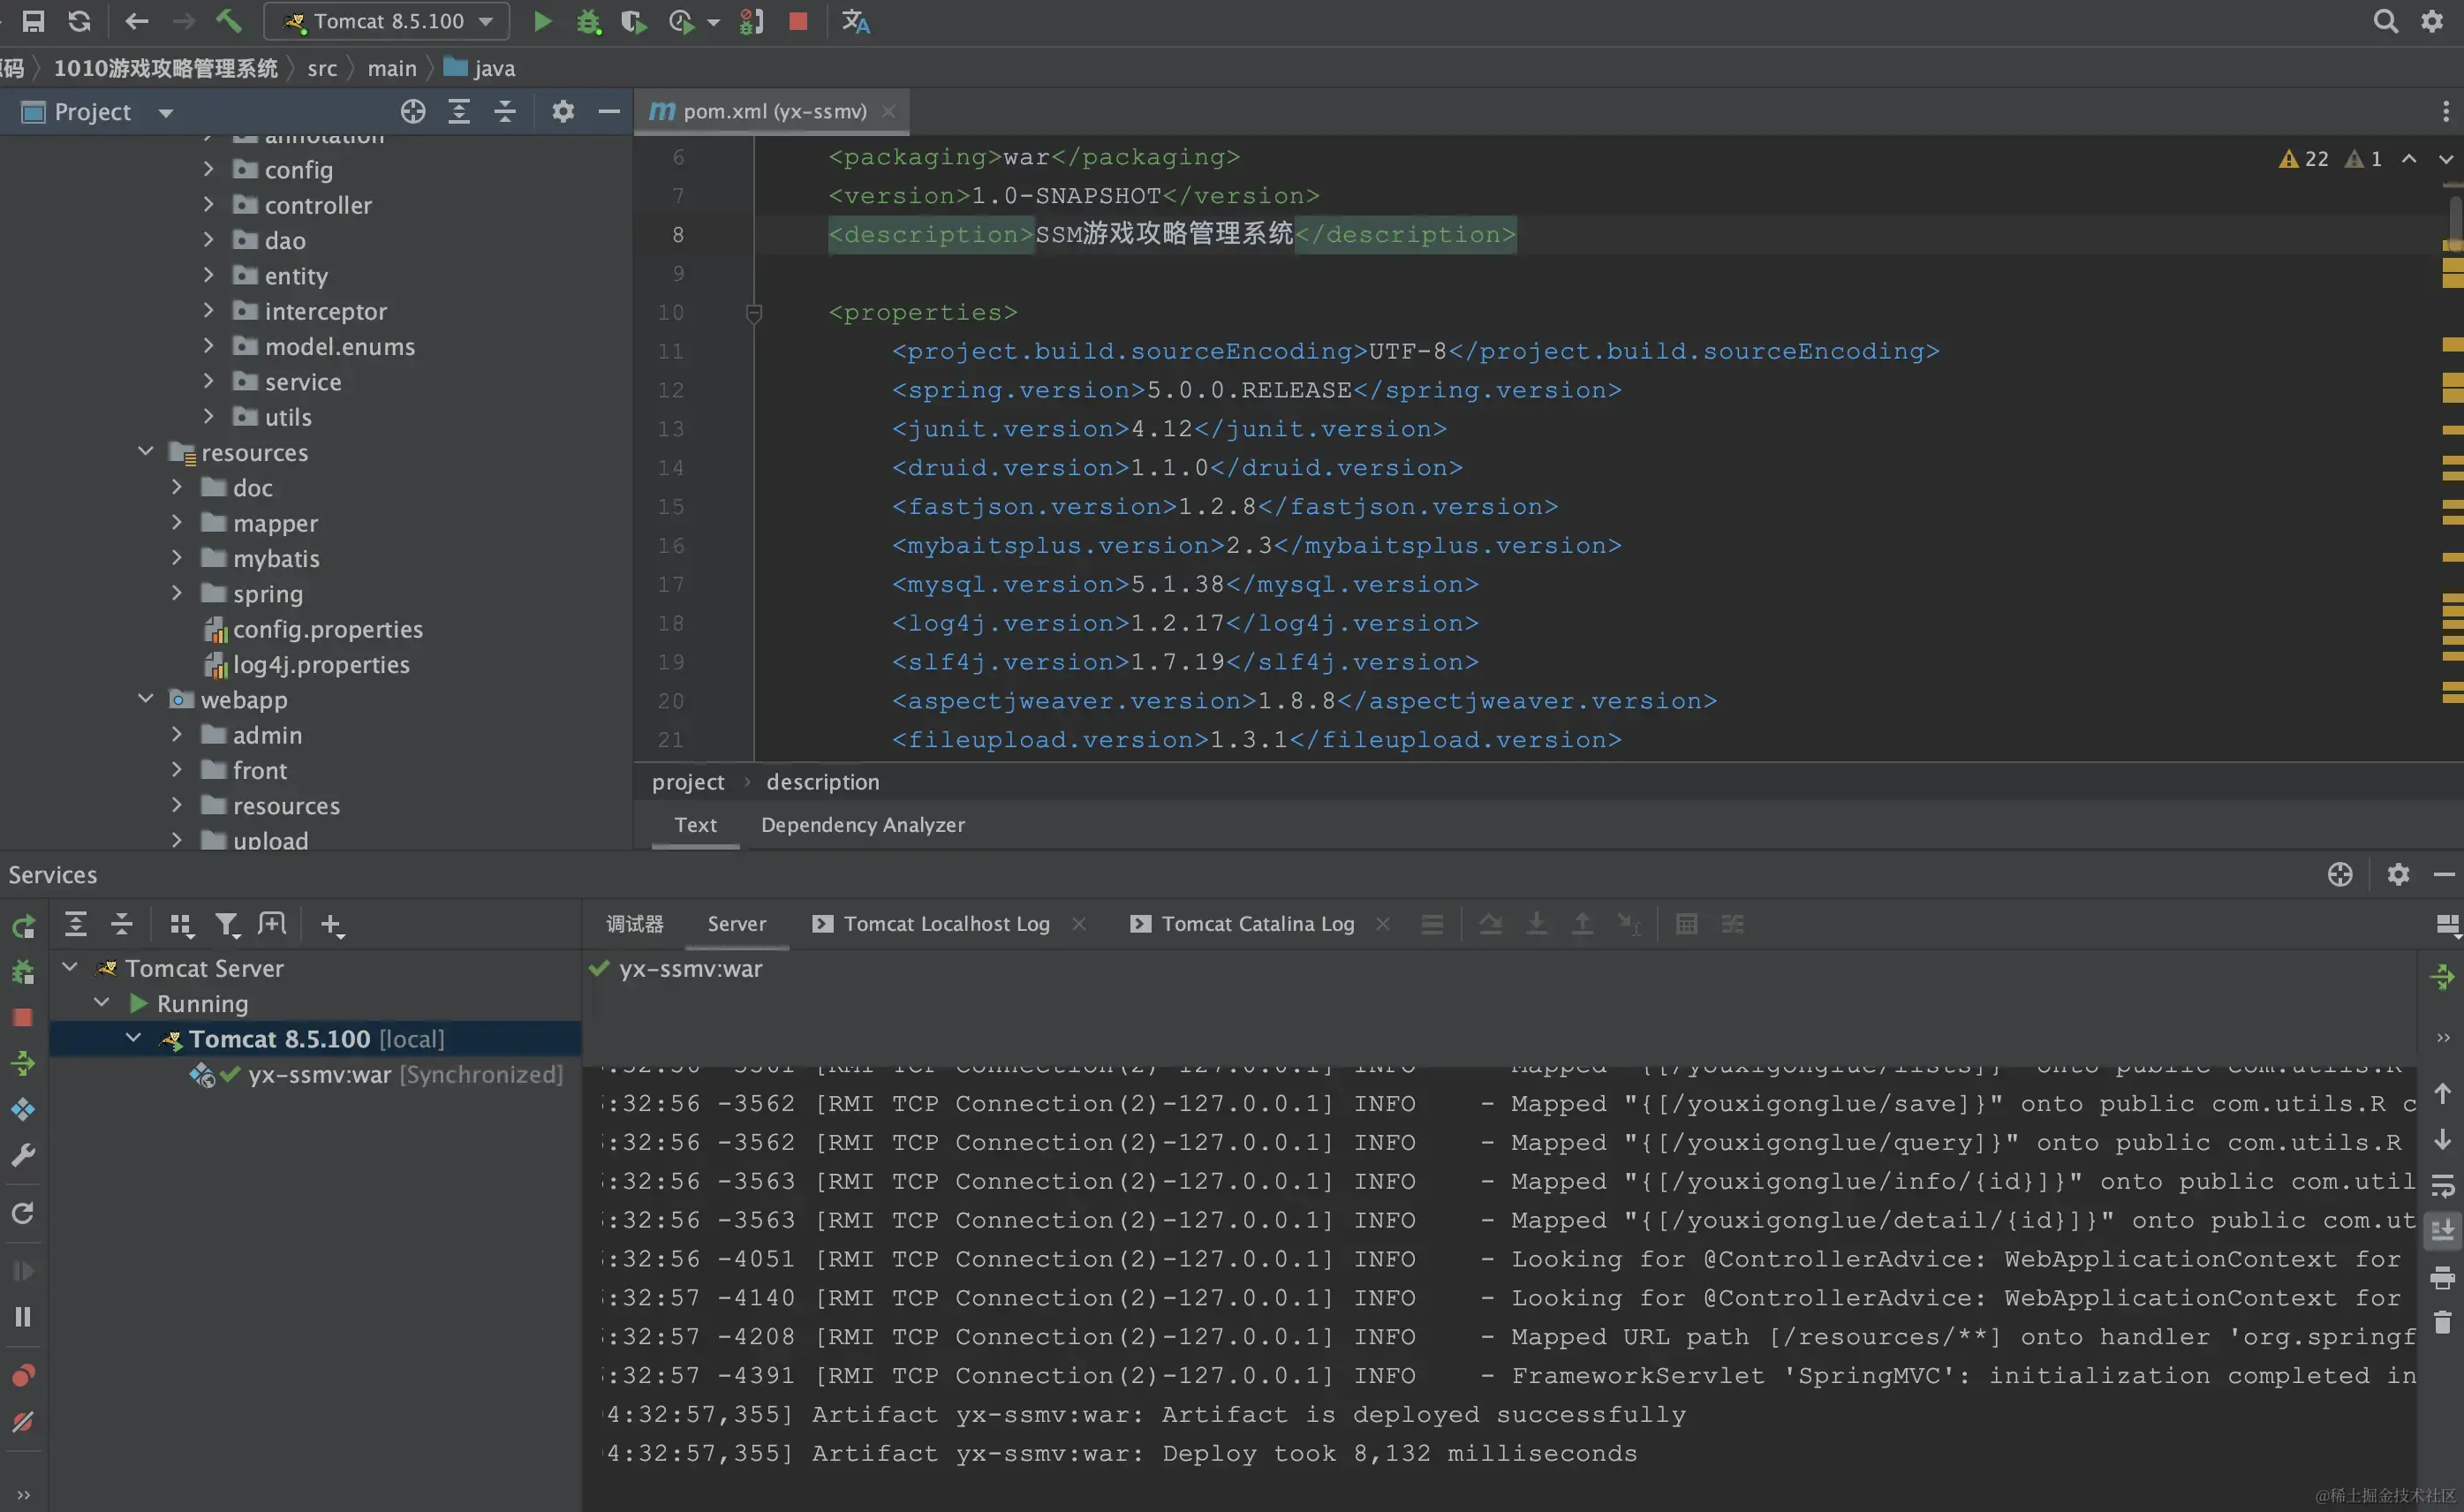This screenshot has height=1512, width=2464.
Task: Click the fold marker beside the properties tag
Action: click(754, 313)
